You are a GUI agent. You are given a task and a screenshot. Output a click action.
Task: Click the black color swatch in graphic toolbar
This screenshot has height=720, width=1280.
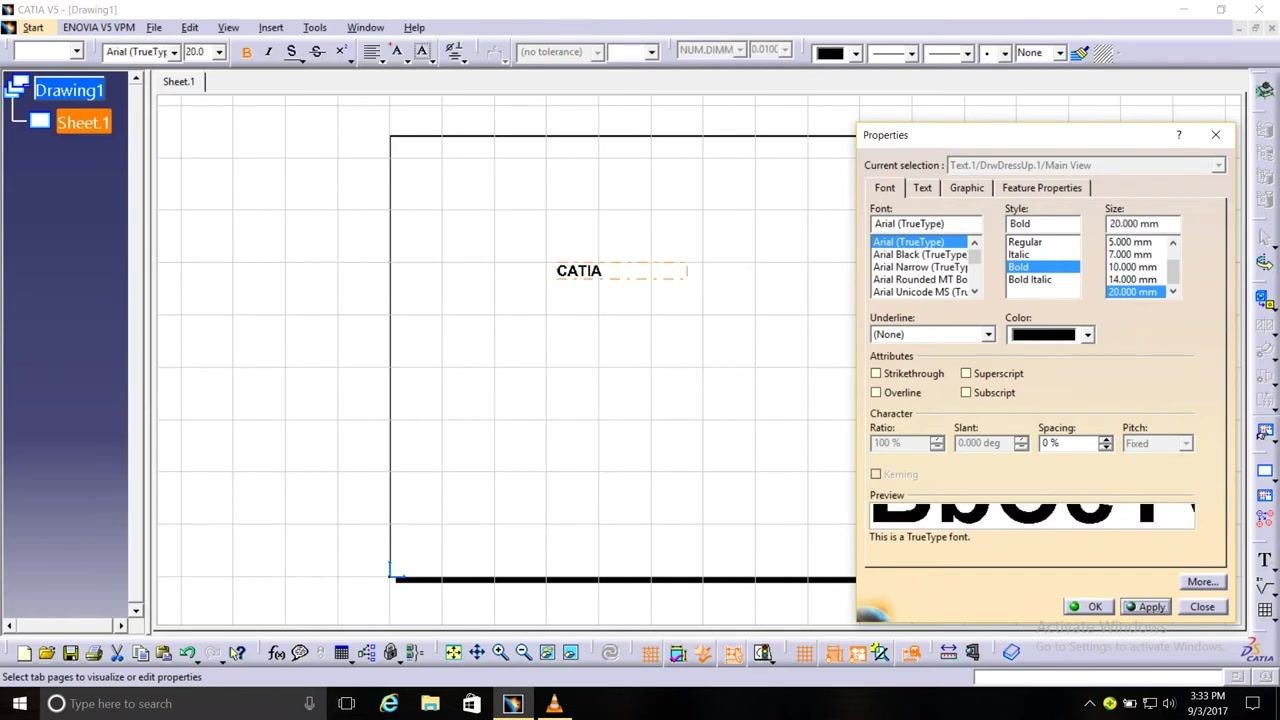pos(830,52)
